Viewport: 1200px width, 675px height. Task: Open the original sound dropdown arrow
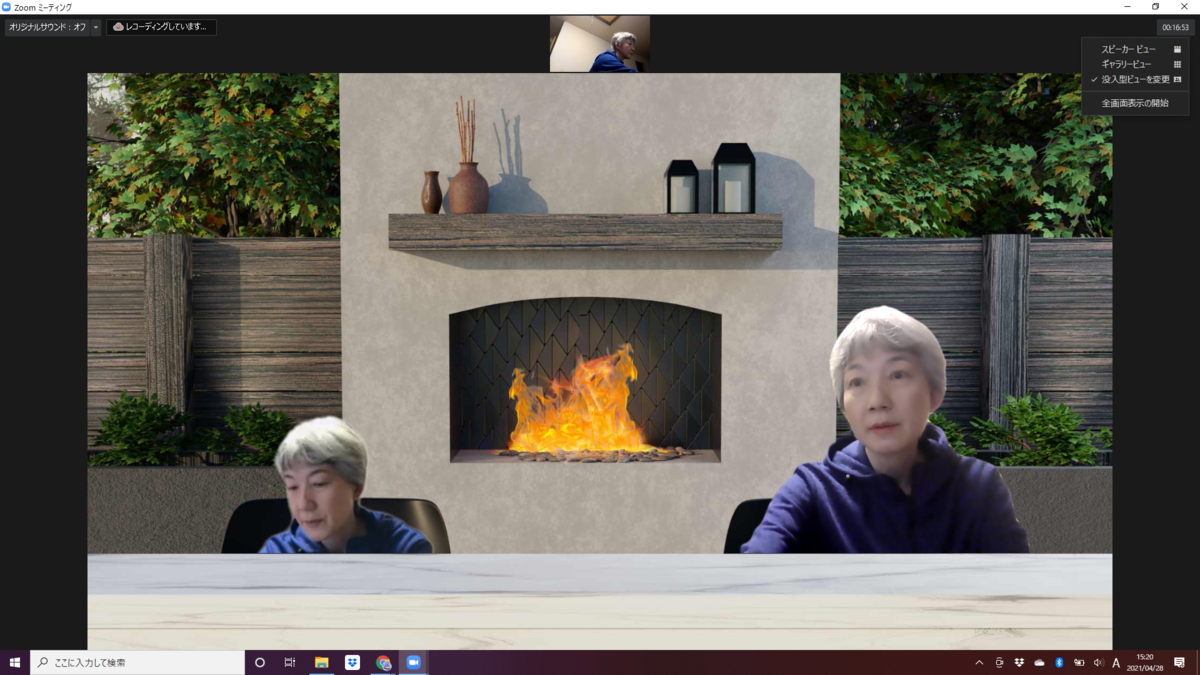[96, 27]
